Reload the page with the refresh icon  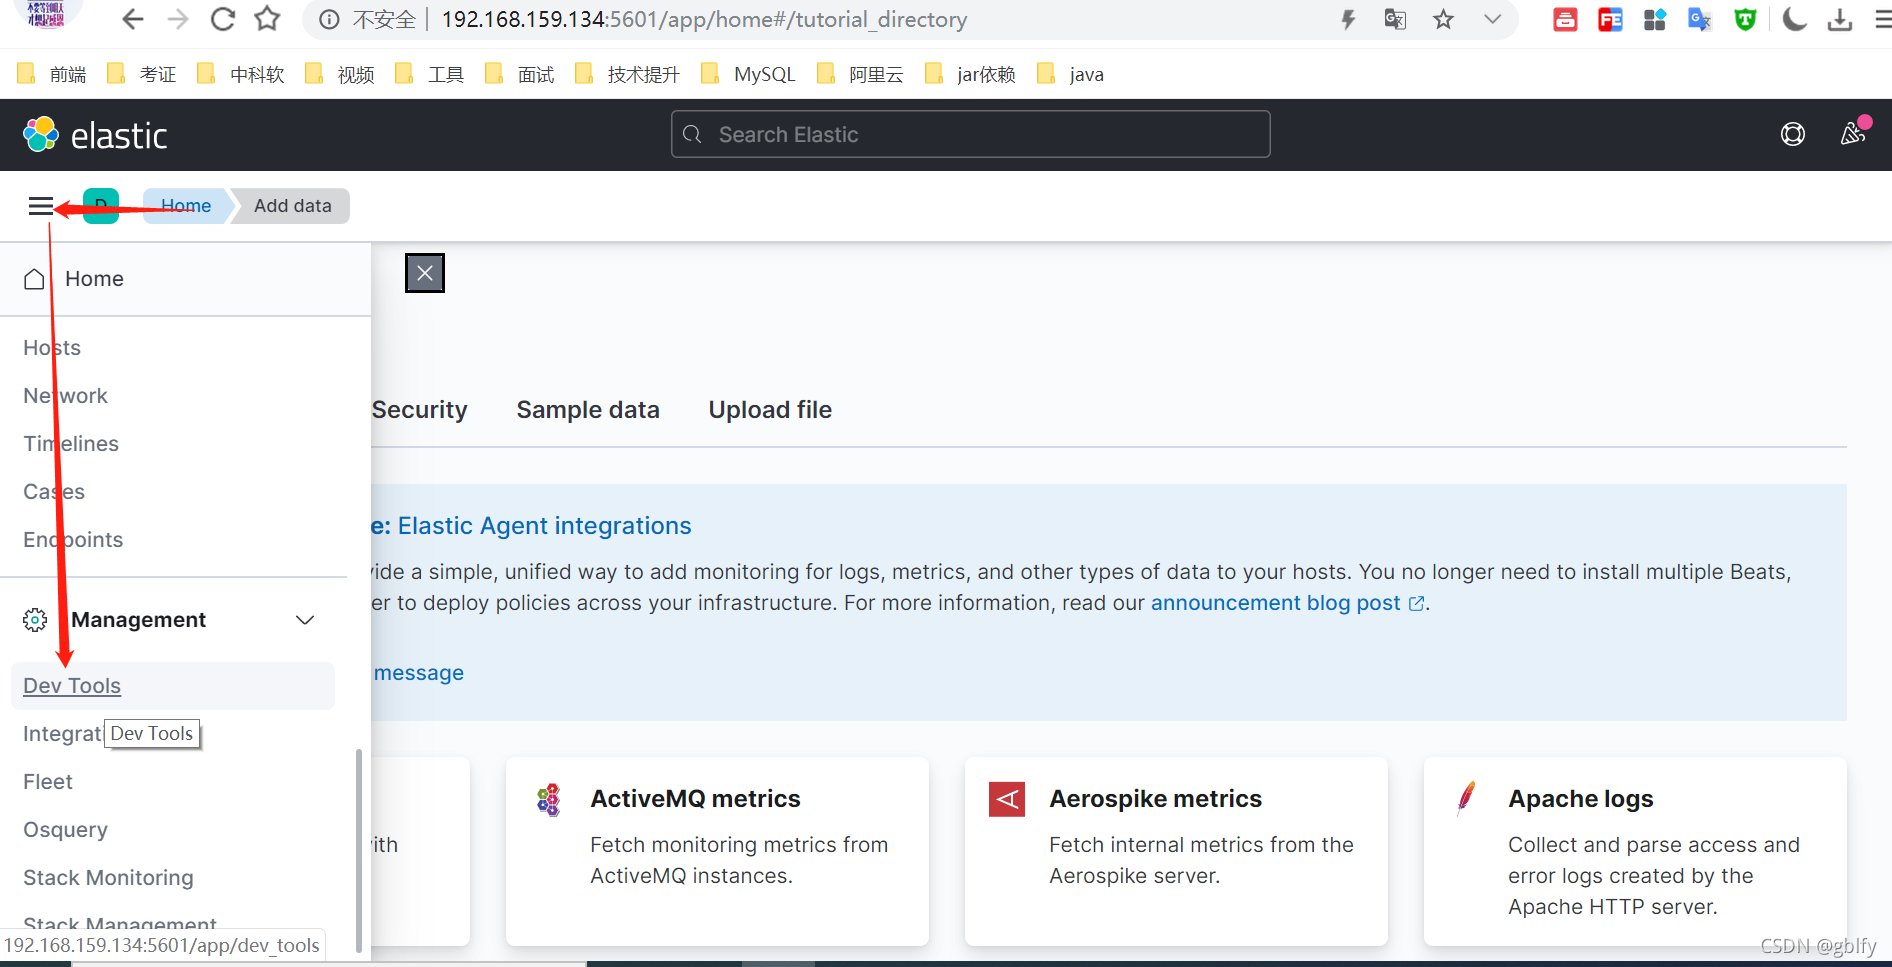pos(223,19)
